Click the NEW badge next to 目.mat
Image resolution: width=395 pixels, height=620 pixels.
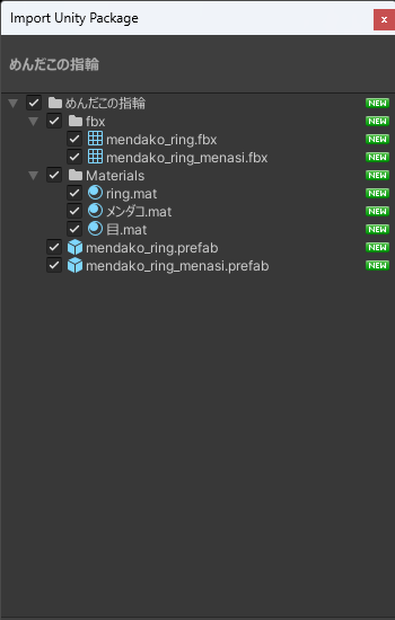pos(377,229)
